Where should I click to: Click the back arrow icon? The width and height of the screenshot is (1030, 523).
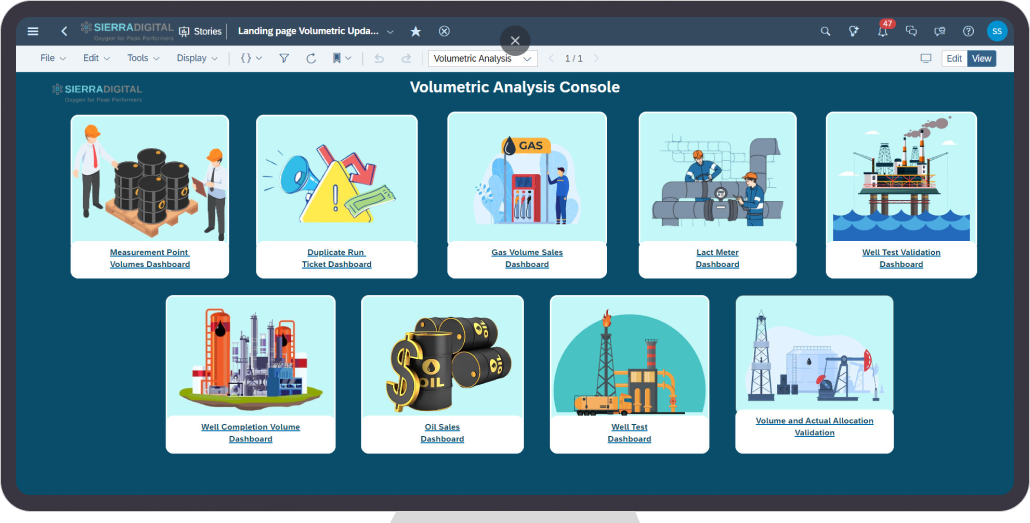point(64,31)
